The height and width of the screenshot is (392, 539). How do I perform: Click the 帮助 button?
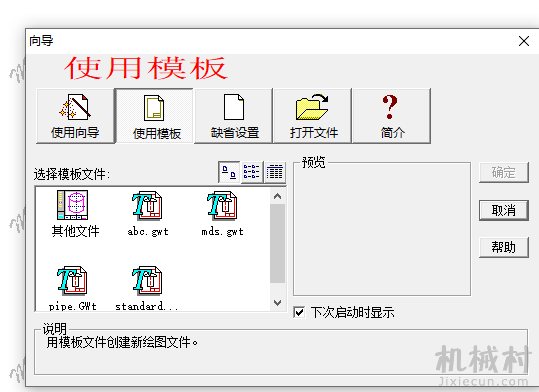(x=504, y=247)
